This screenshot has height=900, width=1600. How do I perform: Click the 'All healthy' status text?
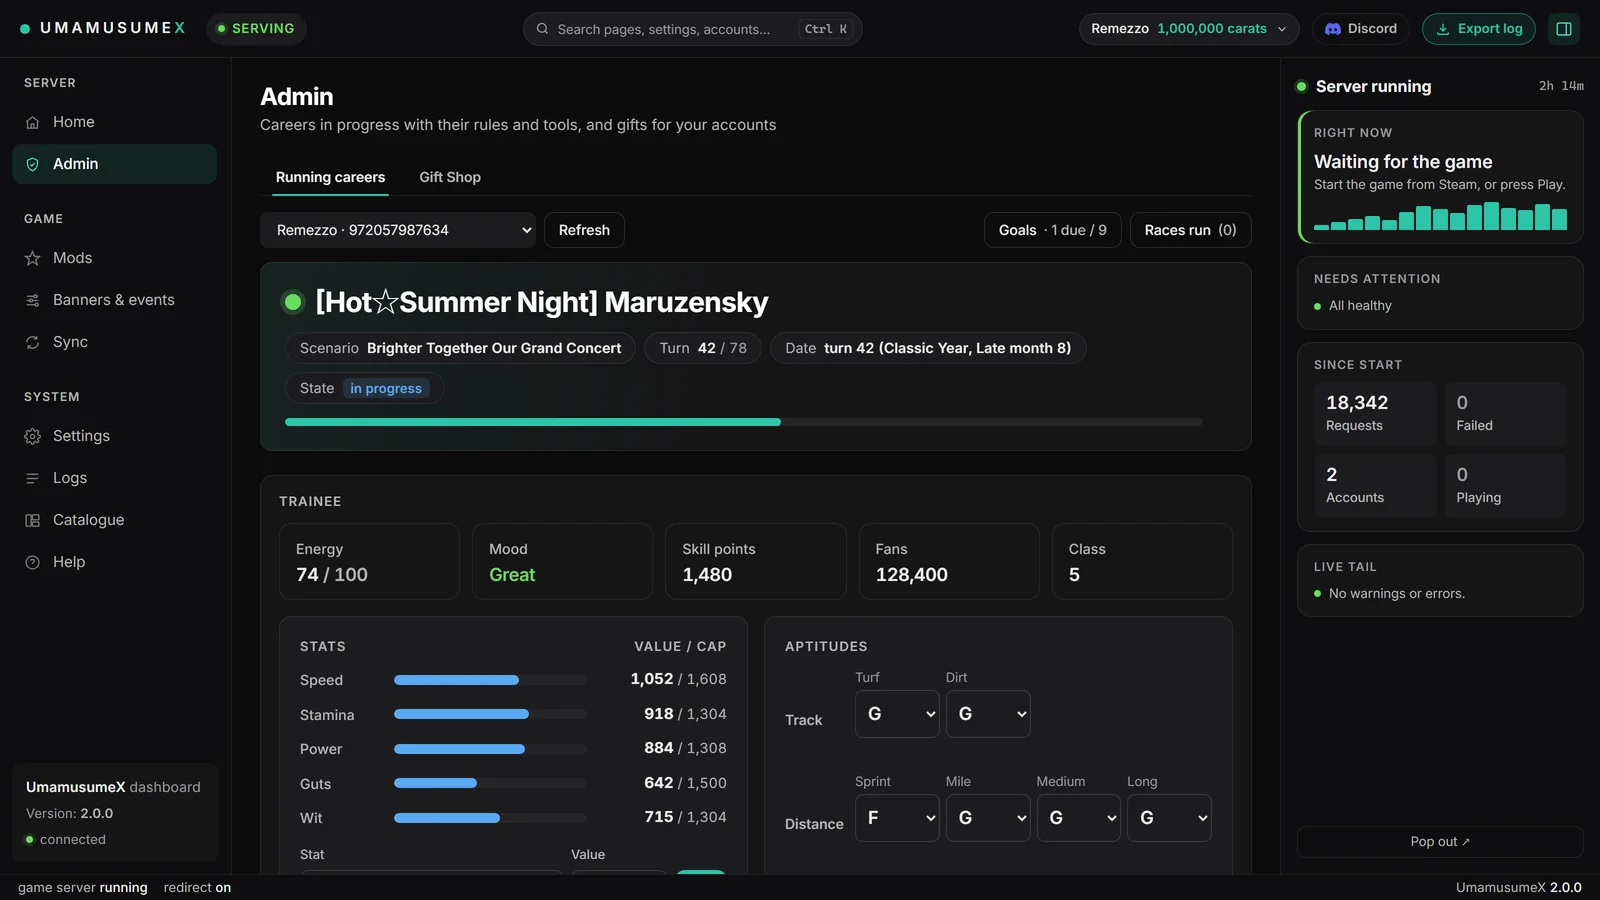click(x=1360, y=306)
